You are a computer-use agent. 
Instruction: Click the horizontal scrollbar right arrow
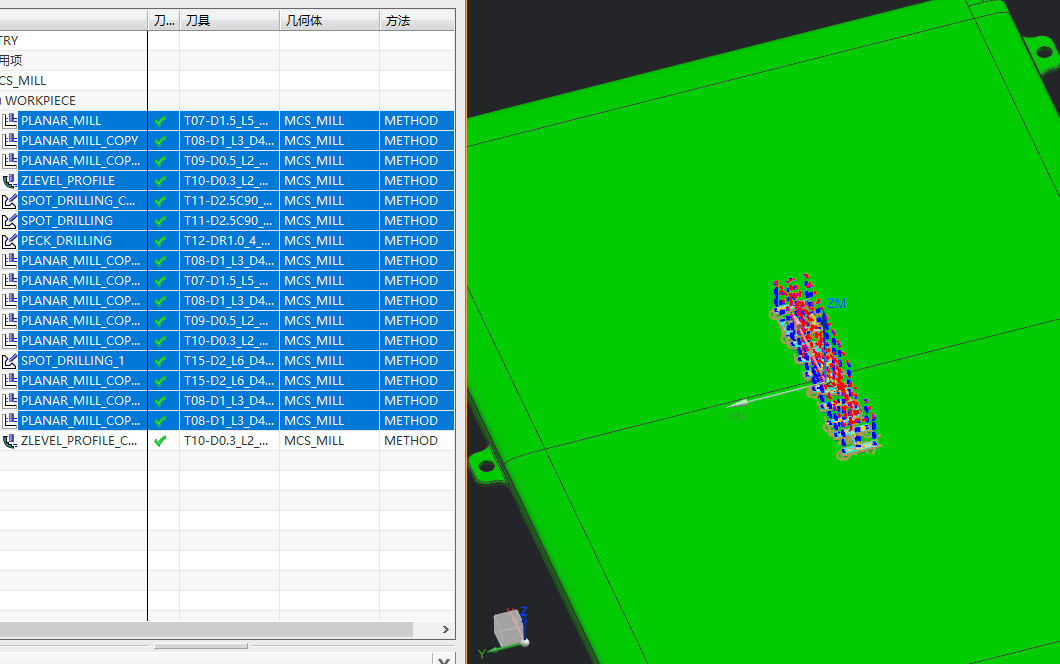445,630
